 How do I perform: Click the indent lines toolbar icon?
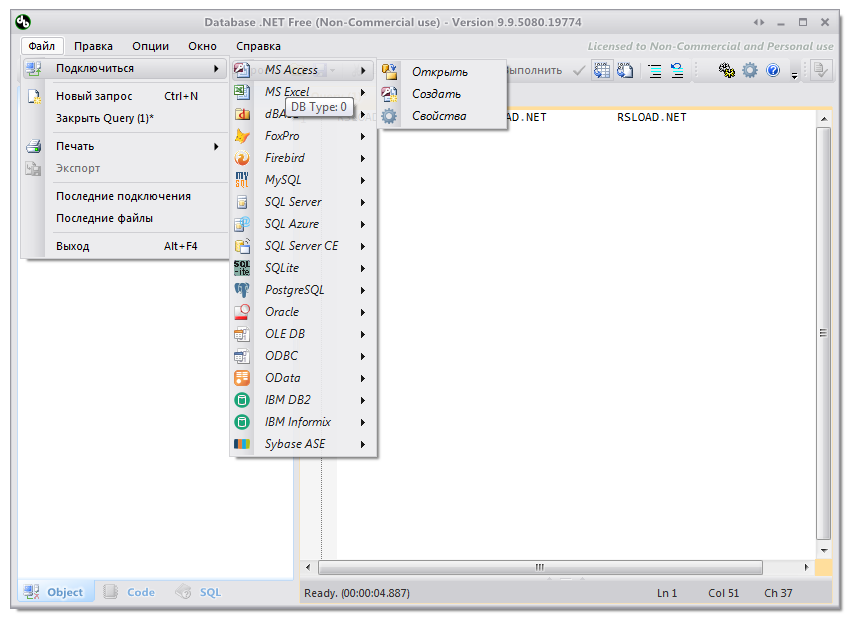[655, 70]
